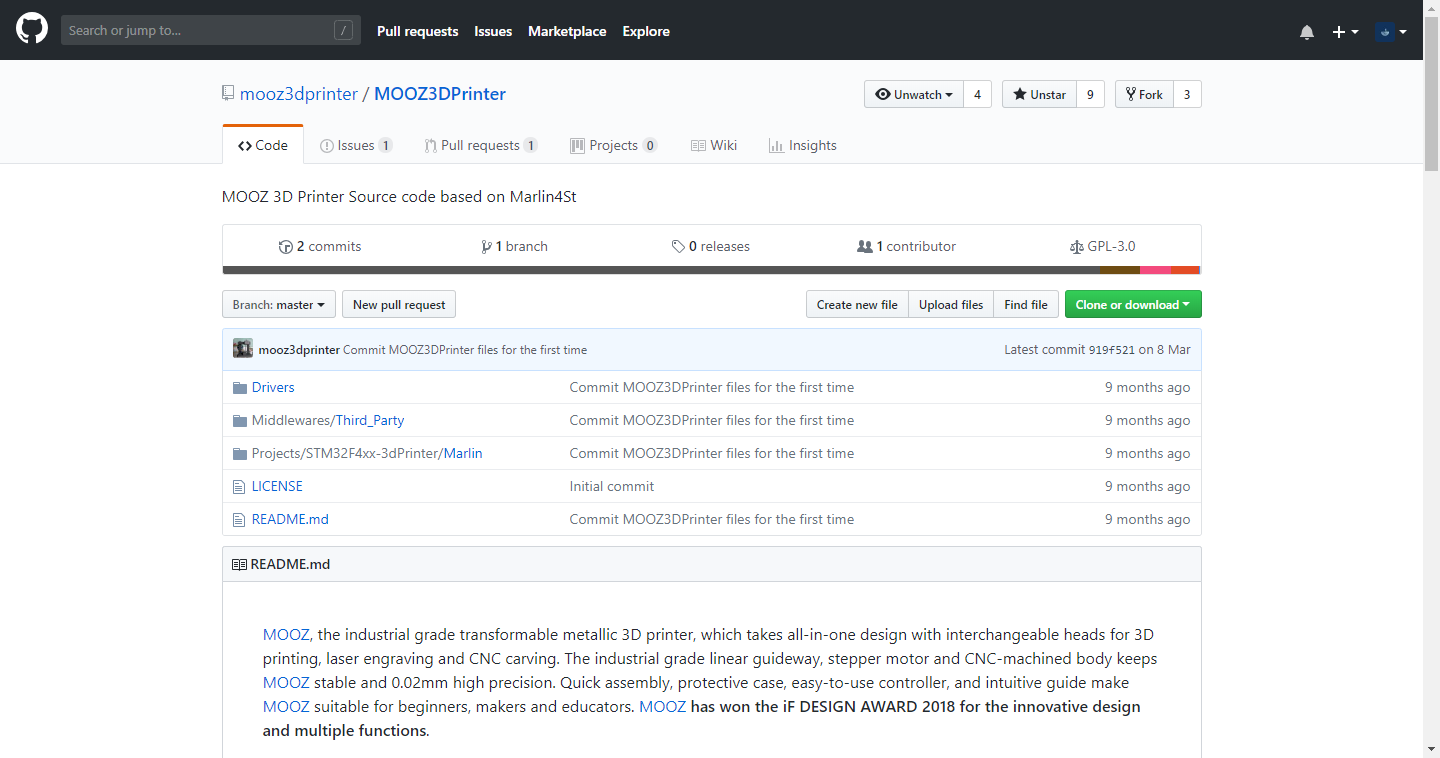Viewport: 1440px width, 758px height.
Task: View the watchers count 4
Action: tap(977, 94)
